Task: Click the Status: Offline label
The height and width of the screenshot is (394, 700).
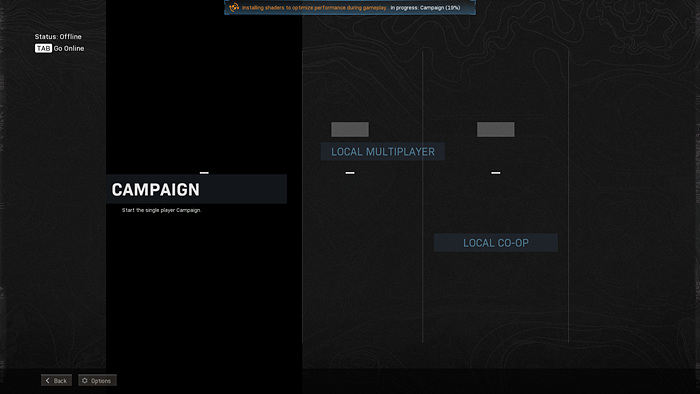Action: (x=58, y=37)
